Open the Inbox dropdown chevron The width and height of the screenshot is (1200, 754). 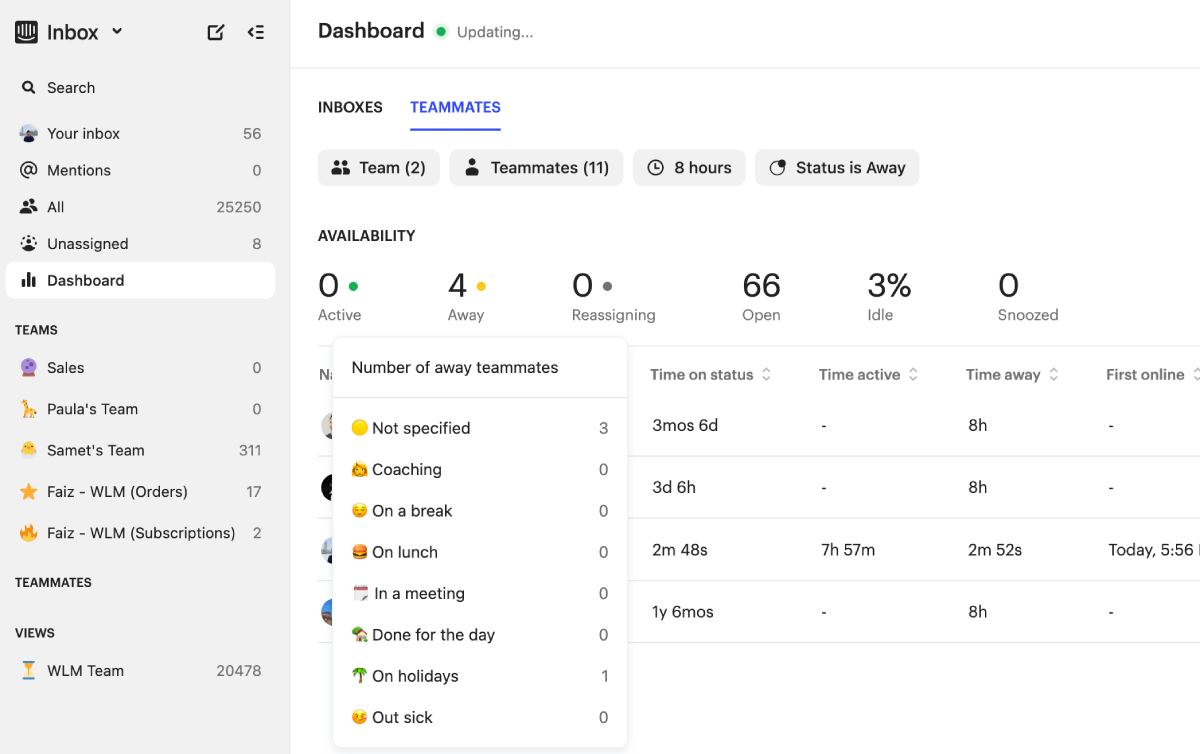117,32
